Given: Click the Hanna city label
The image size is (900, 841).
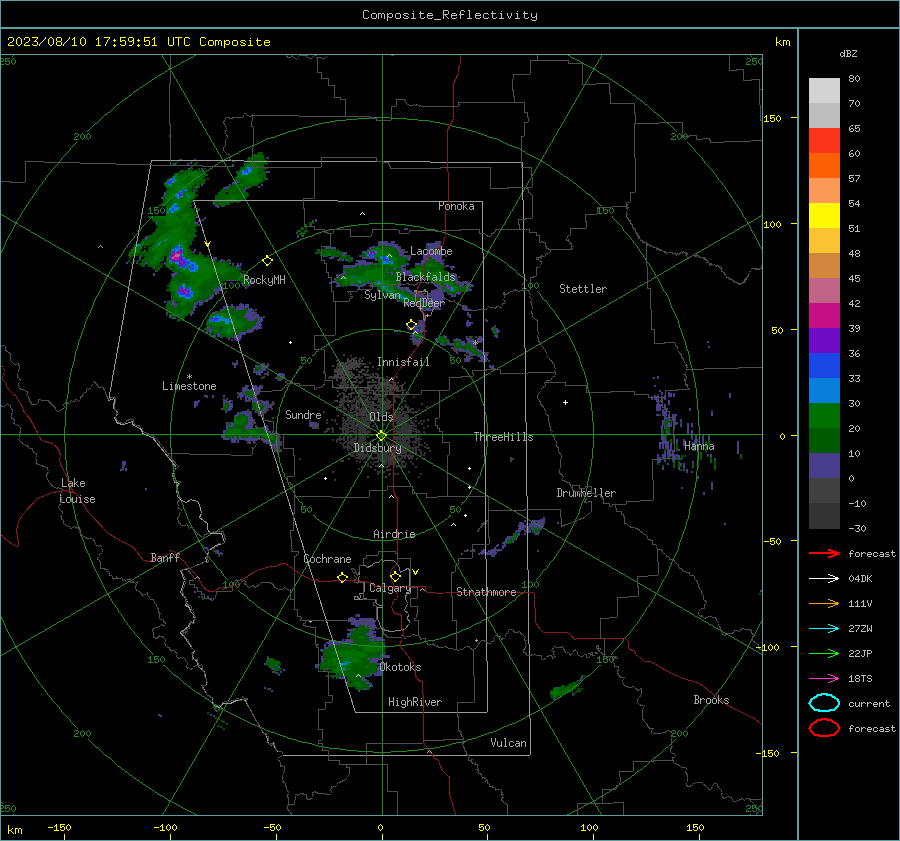Looking at the screenshot, I should click(699, 446).
